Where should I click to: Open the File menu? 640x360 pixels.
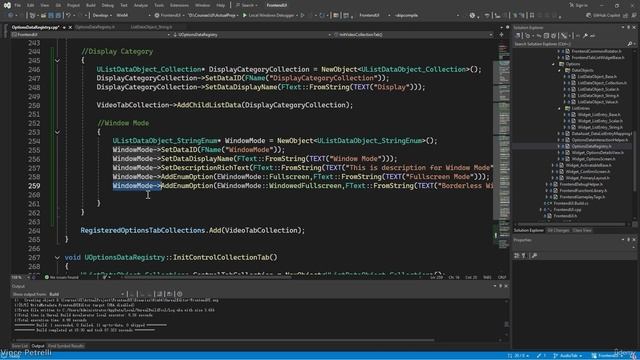(18, 5)
